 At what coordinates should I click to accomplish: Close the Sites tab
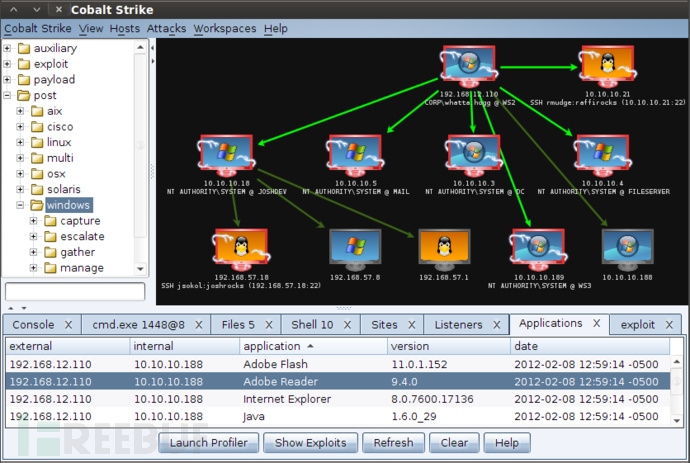click(x=411, y=325)
